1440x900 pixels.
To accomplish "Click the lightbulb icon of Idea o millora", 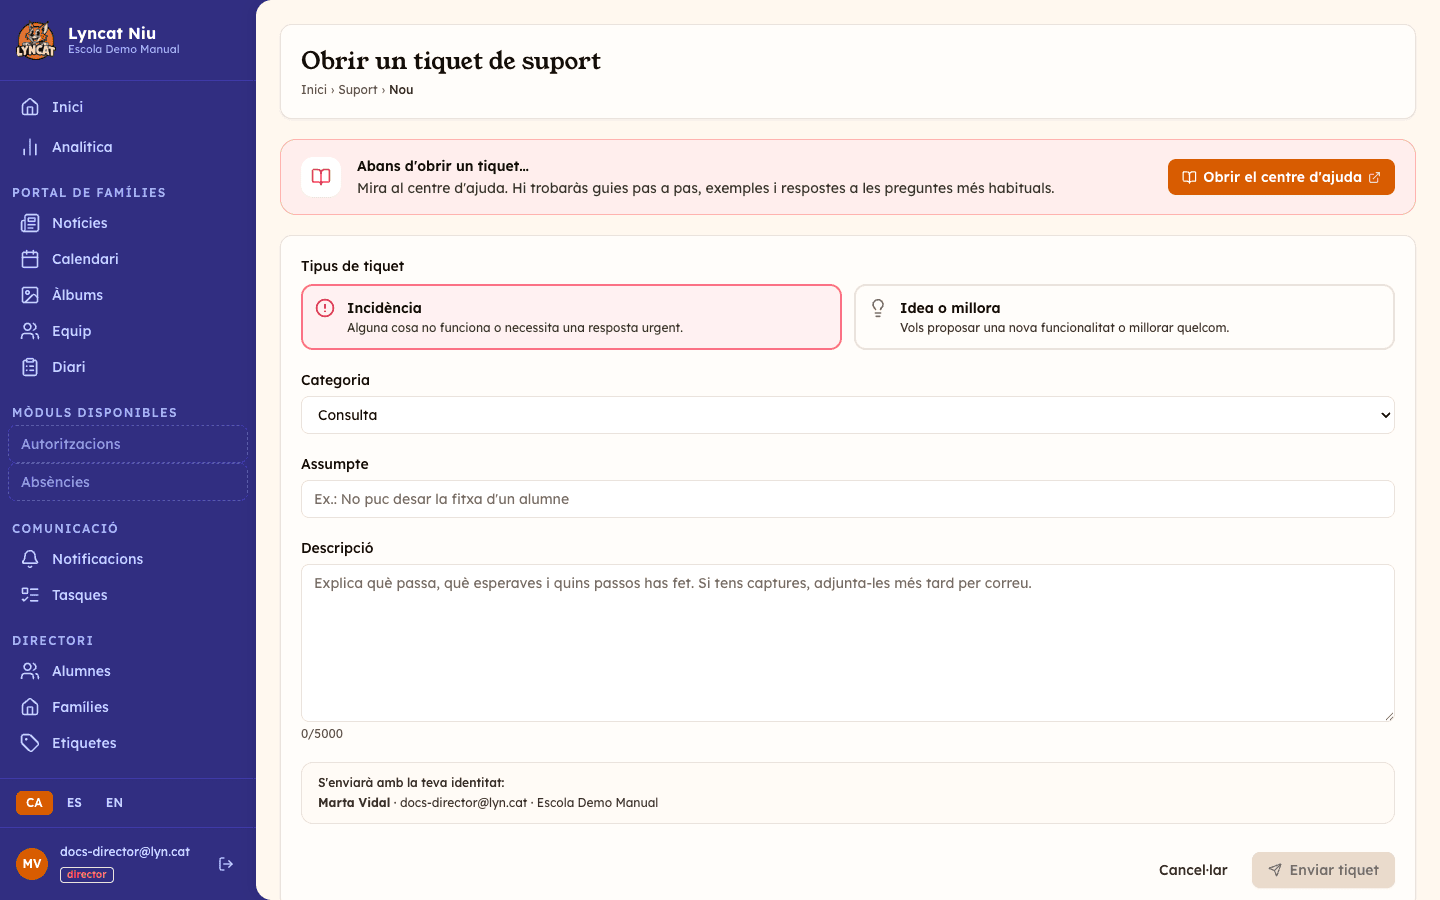I will [x=878, y=308].
